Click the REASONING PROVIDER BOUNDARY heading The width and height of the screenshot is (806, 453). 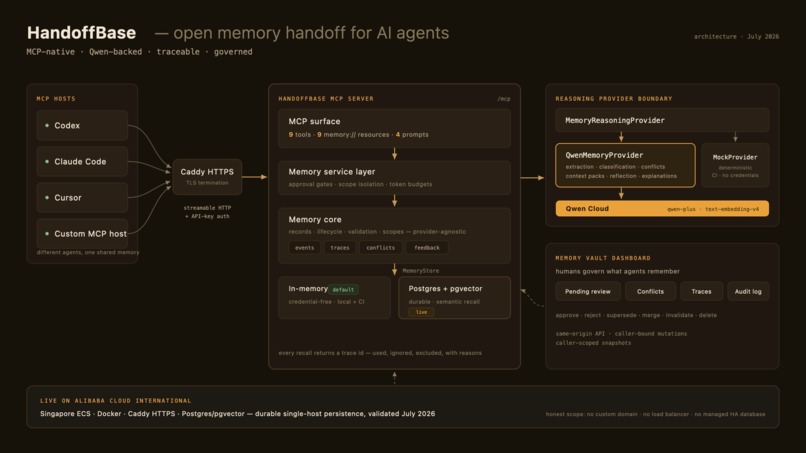pos(614,99)
